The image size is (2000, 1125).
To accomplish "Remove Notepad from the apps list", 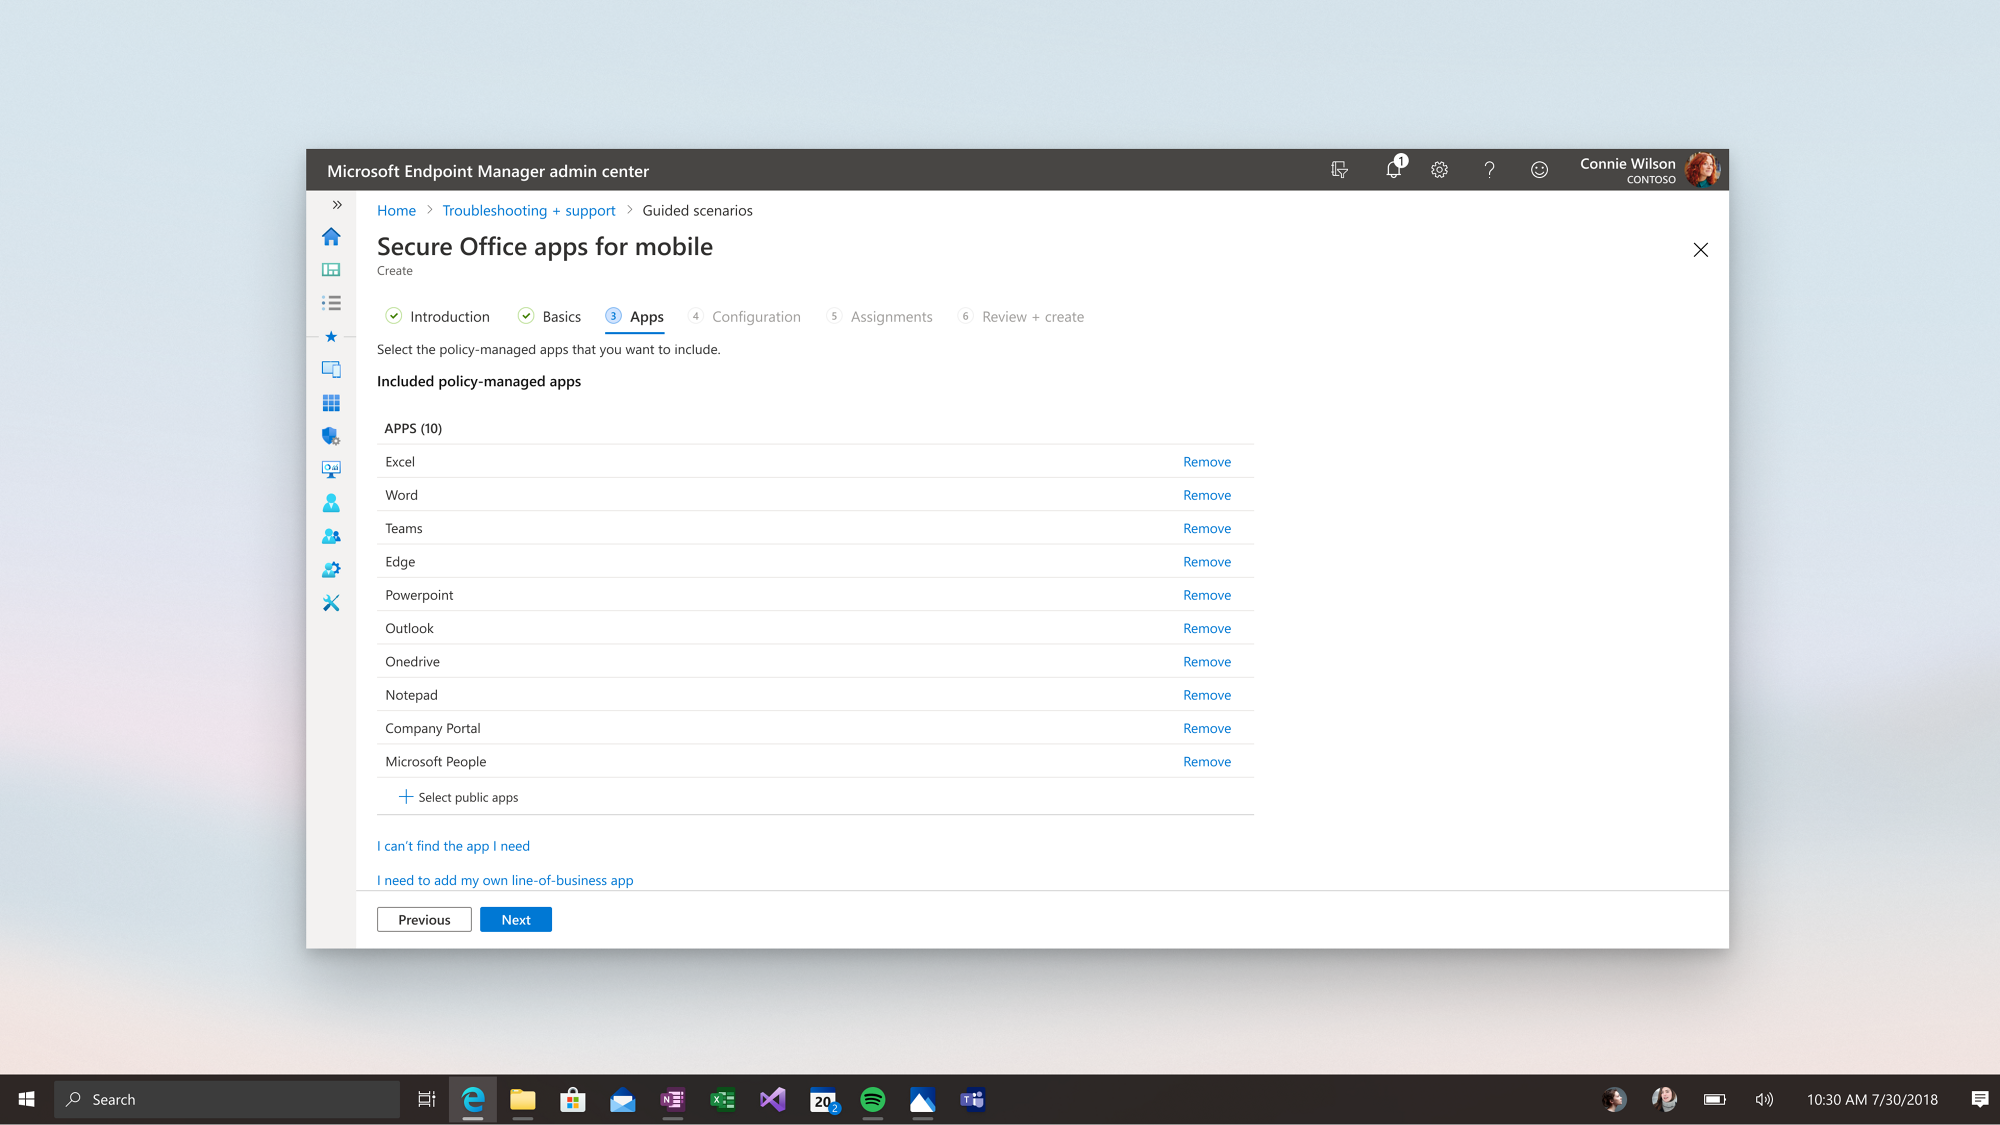I will click(1207, 695).
